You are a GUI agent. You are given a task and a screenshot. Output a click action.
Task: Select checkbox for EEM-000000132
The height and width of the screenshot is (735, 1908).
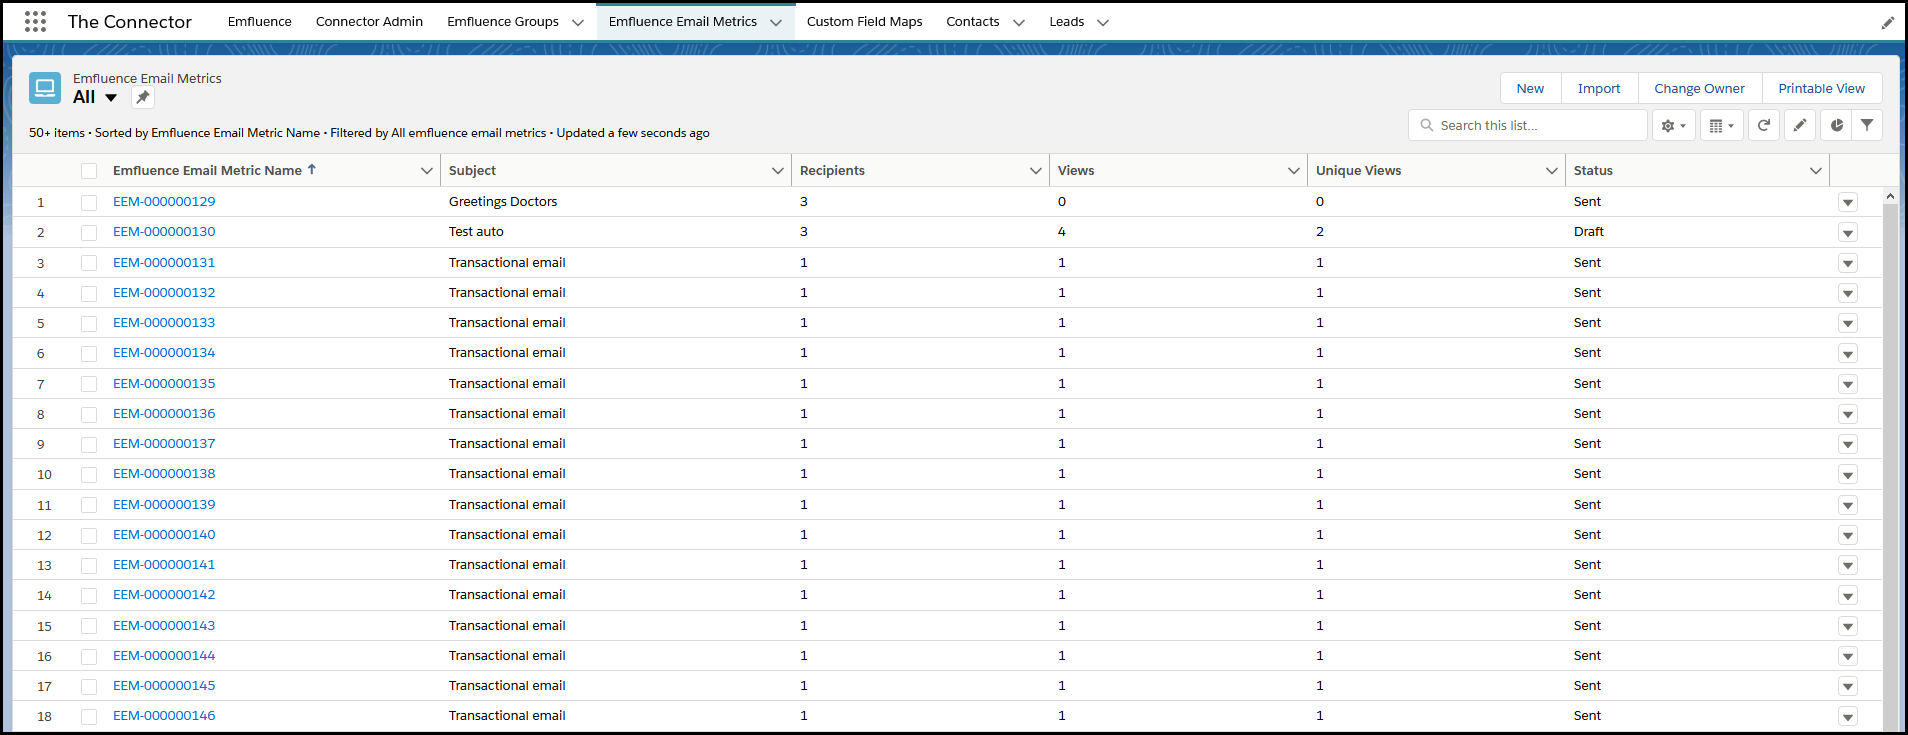89,293
